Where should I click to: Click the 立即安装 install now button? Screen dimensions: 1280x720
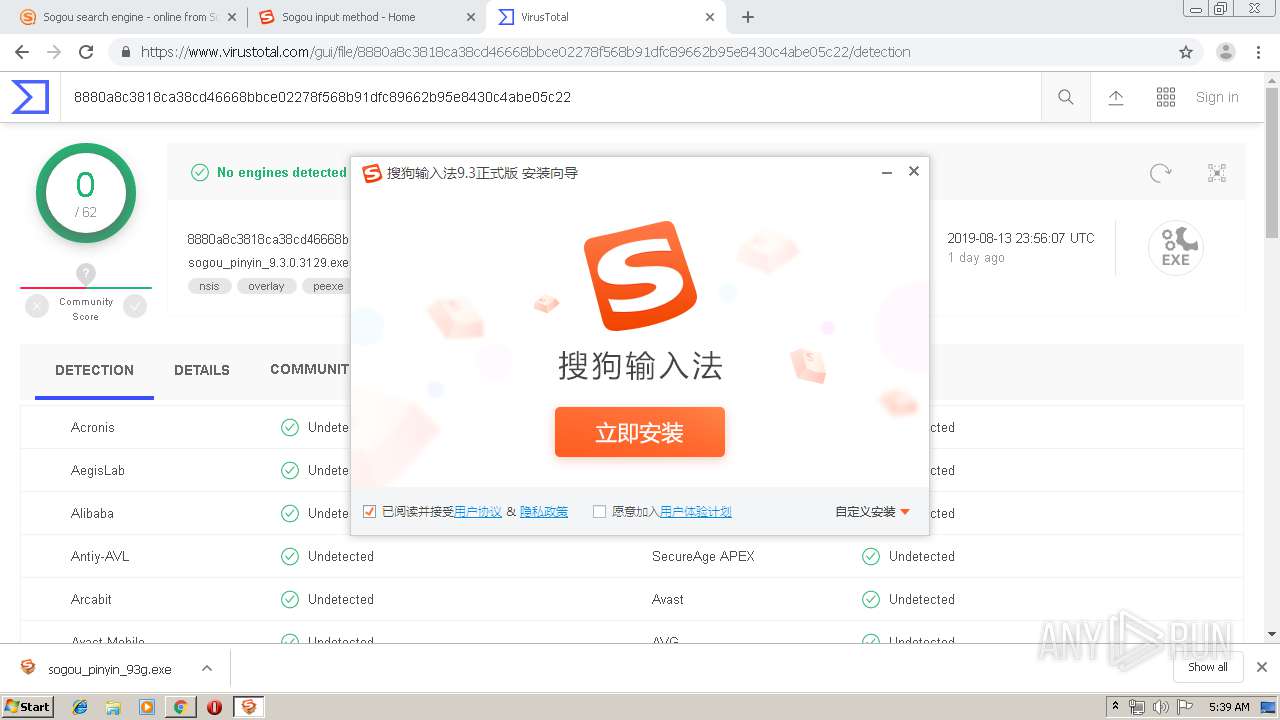click(640, 432)
